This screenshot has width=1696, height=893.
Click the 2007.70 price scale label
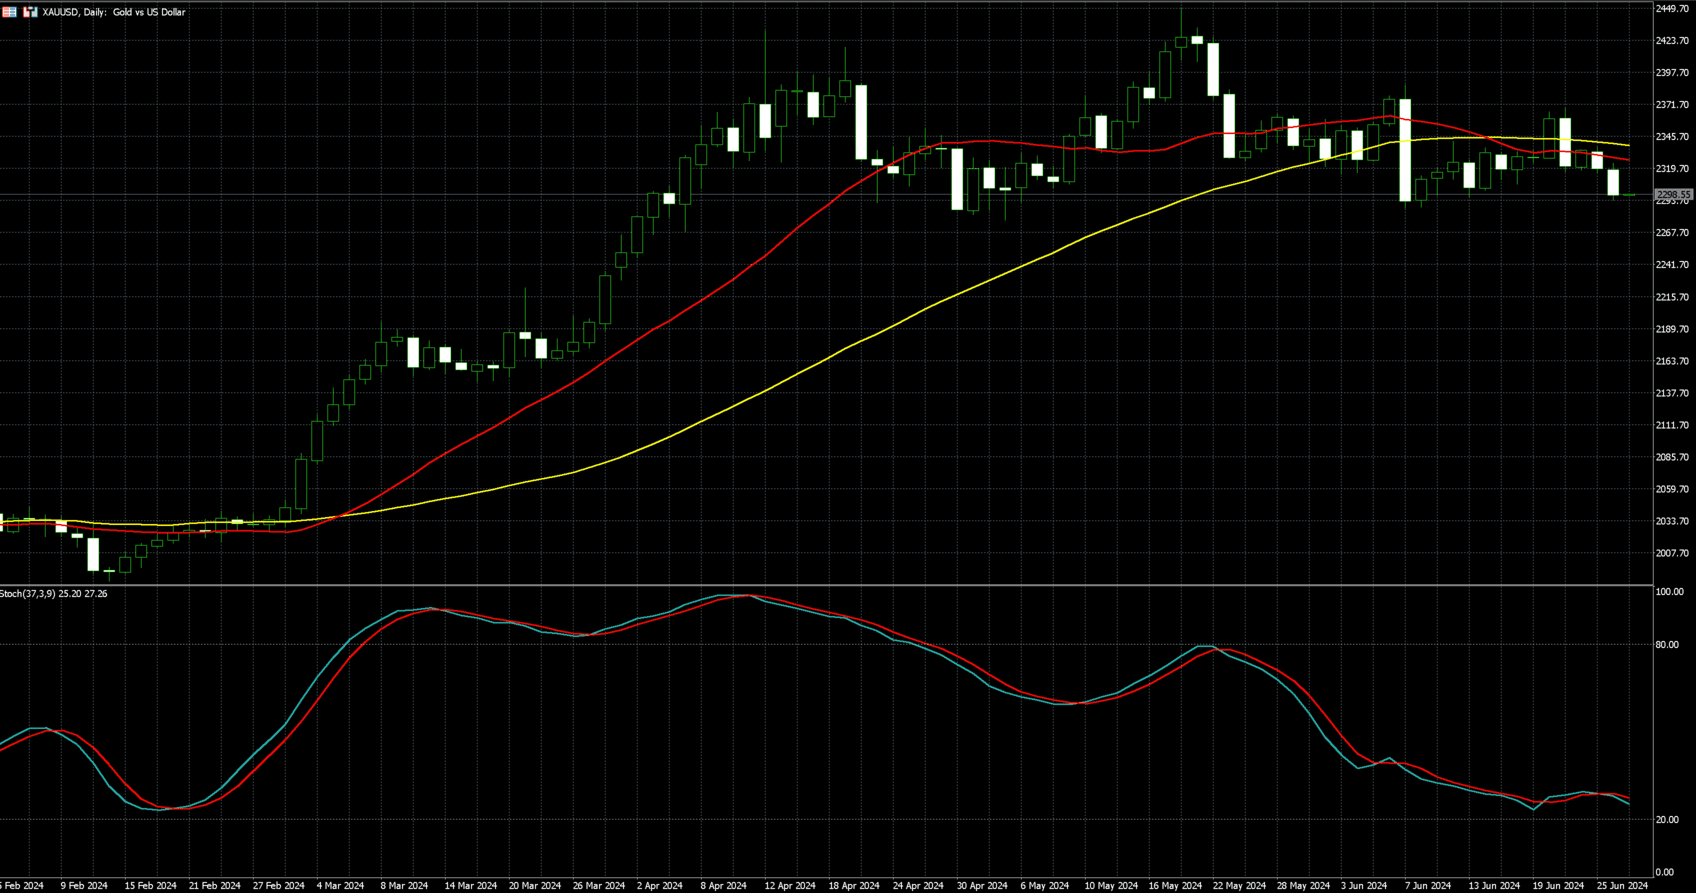pyautogui.click(x=1672, y=553)
